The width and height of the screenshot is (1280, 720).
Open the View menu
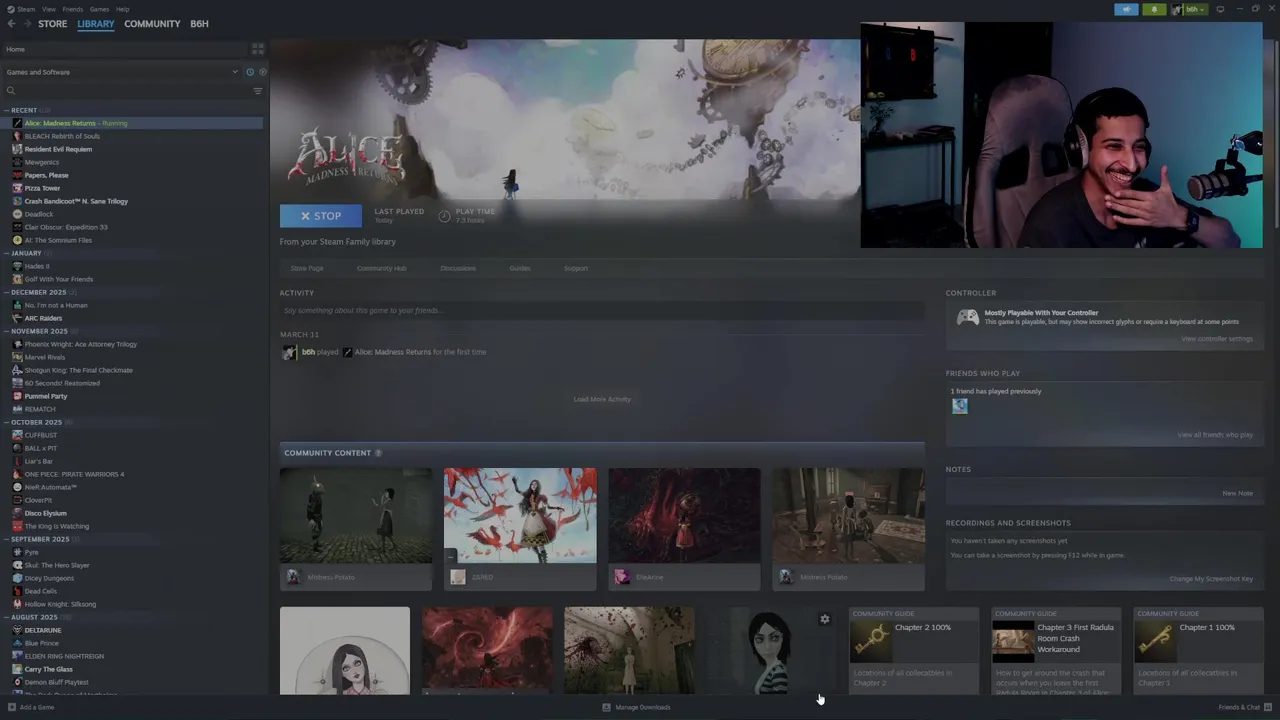pos(49,9)
